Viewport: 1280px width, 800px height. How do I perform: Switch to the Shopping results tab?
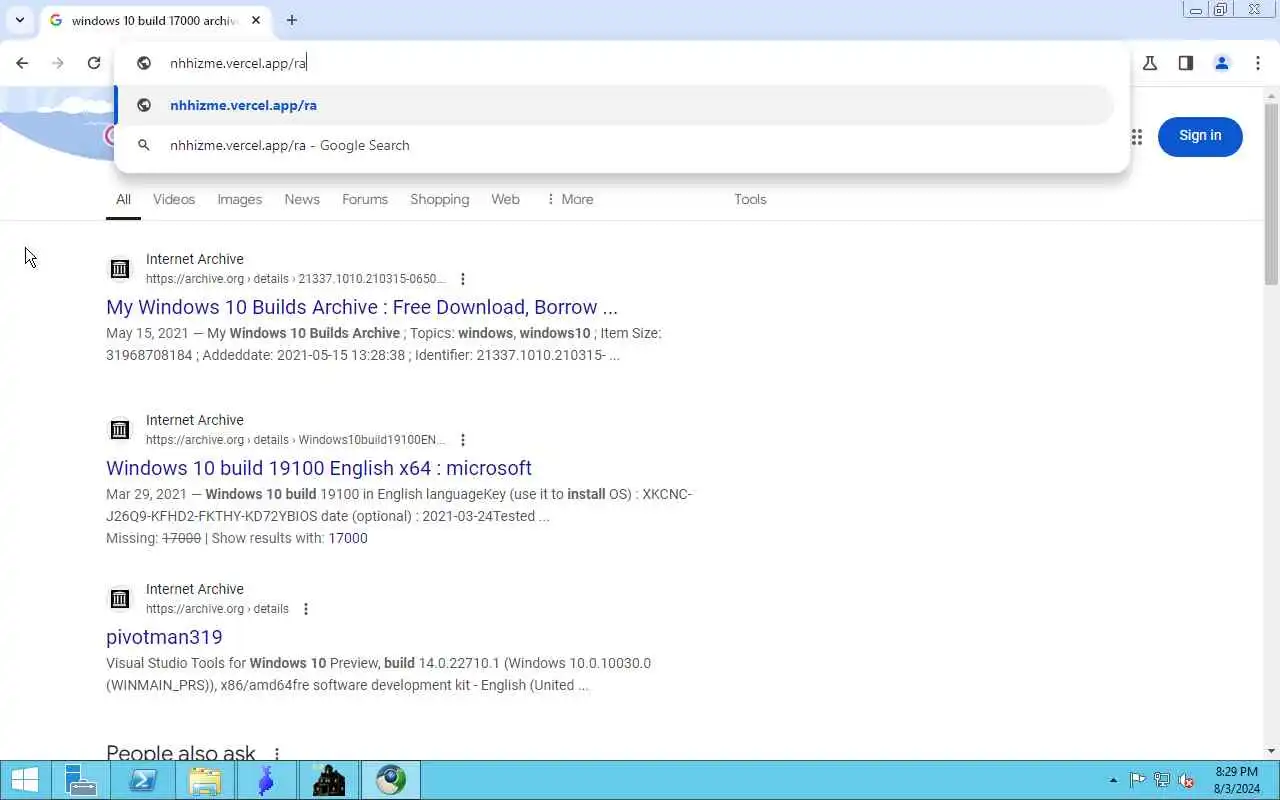(x=440, y=199)
